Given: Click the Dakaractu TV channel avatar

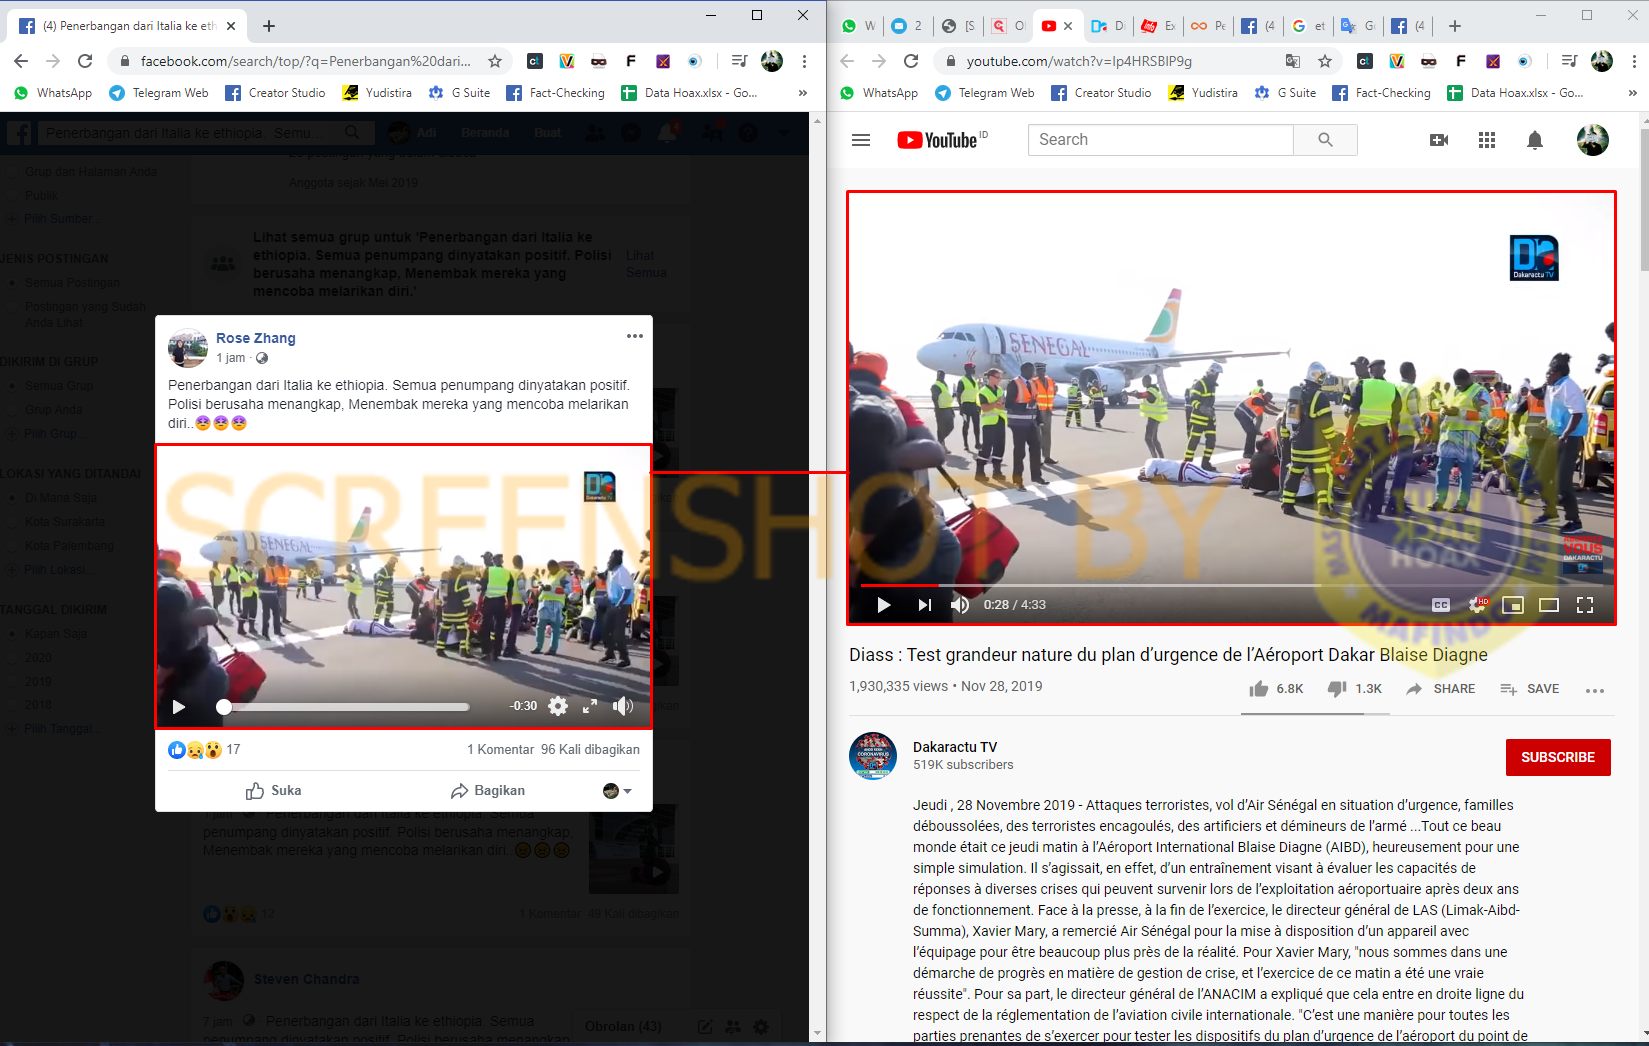Looking at the screenshot, I should 873,756.
